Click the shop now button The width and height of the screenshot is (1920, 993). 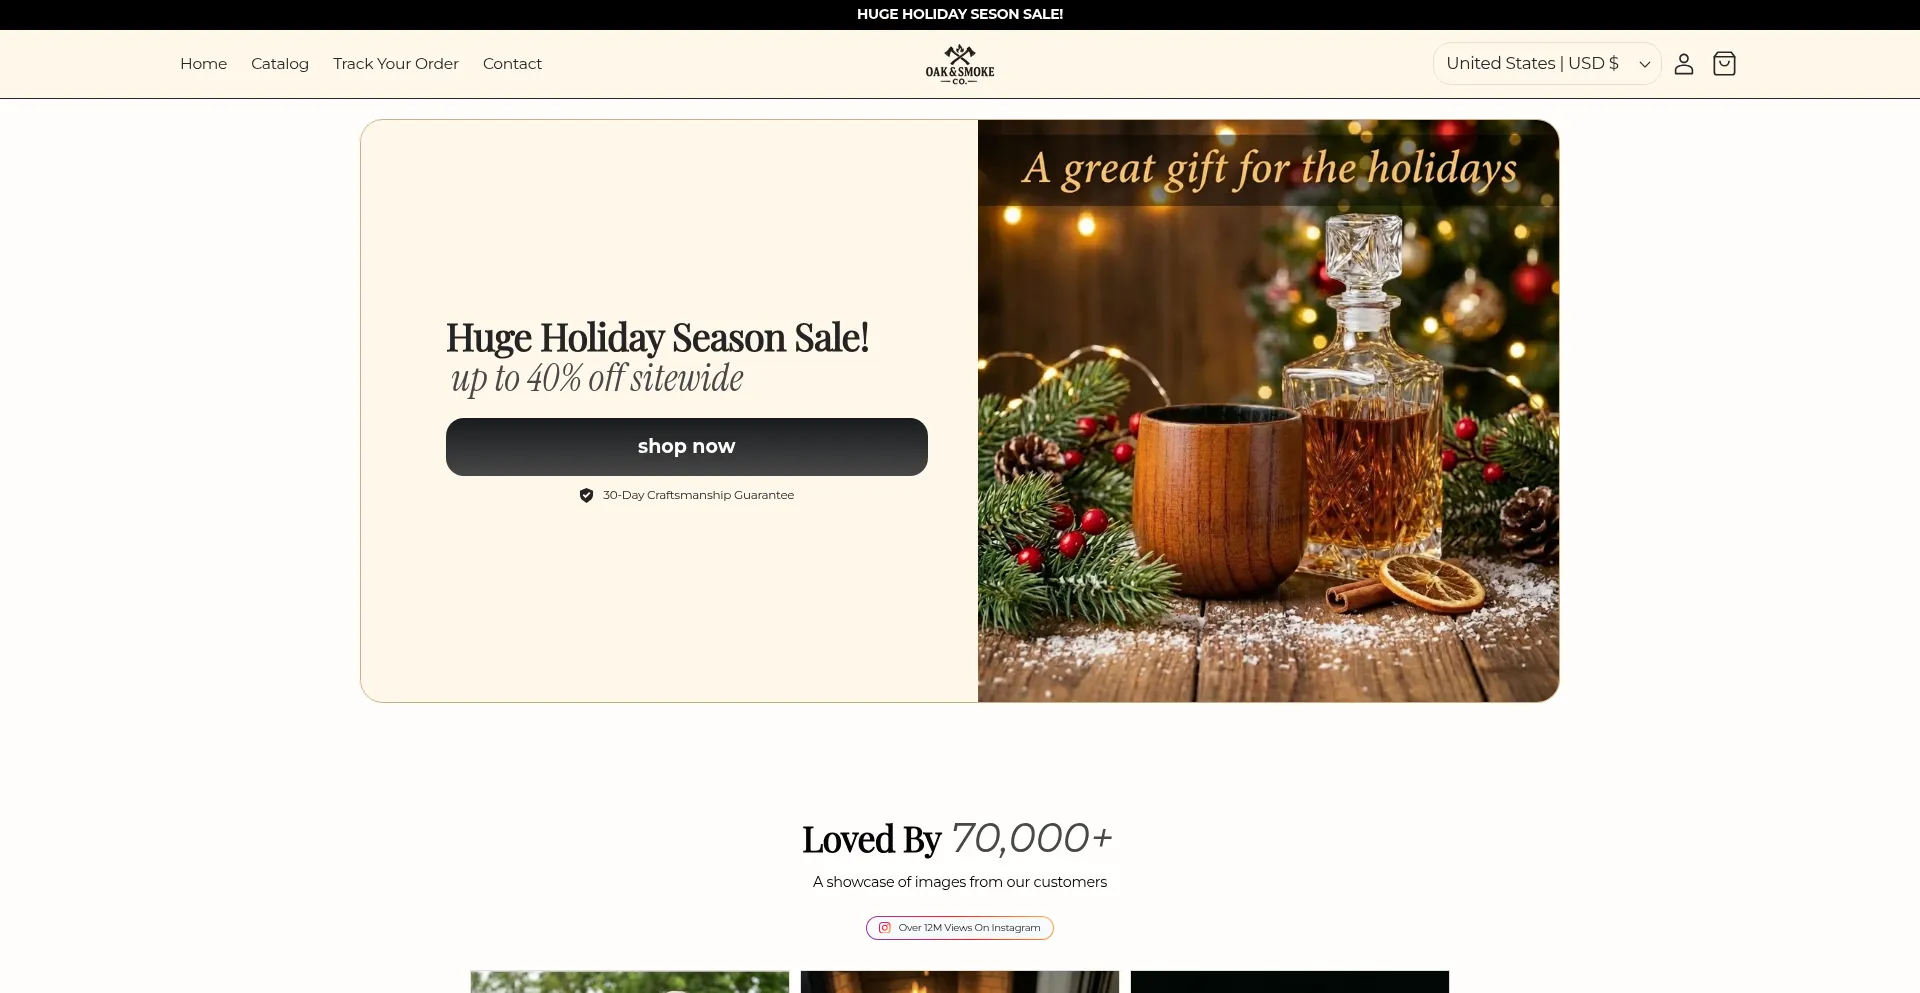(687, 447)
